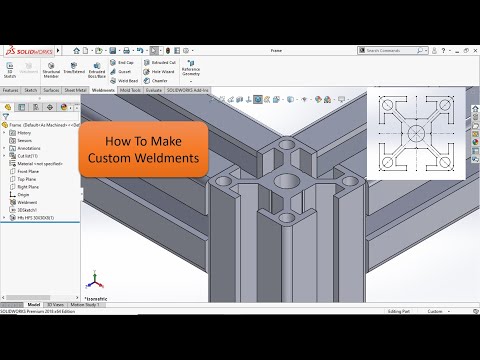This screenshot has width=480, height=360.
Task: Open the Mold Tools tab
Action: click(x=130, y=90)
